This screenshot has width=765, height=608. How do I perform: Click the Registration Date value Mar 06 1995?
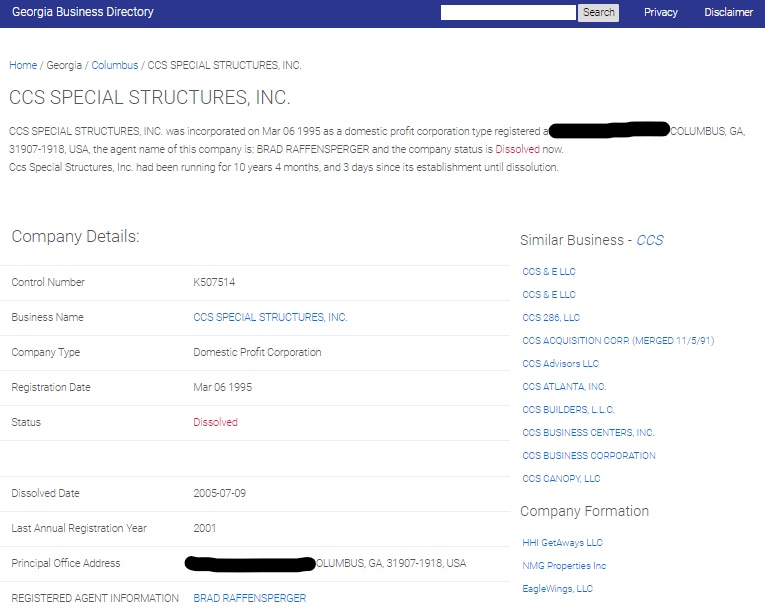pos(222,387)
